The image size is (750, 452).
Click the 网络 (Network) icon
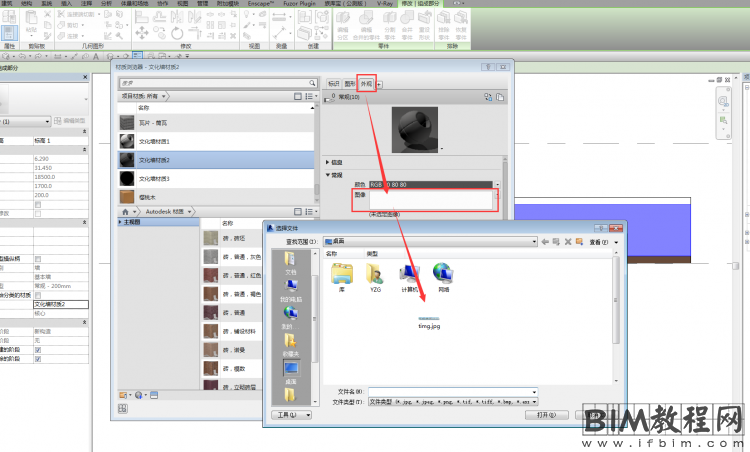(x=442, y=274)
